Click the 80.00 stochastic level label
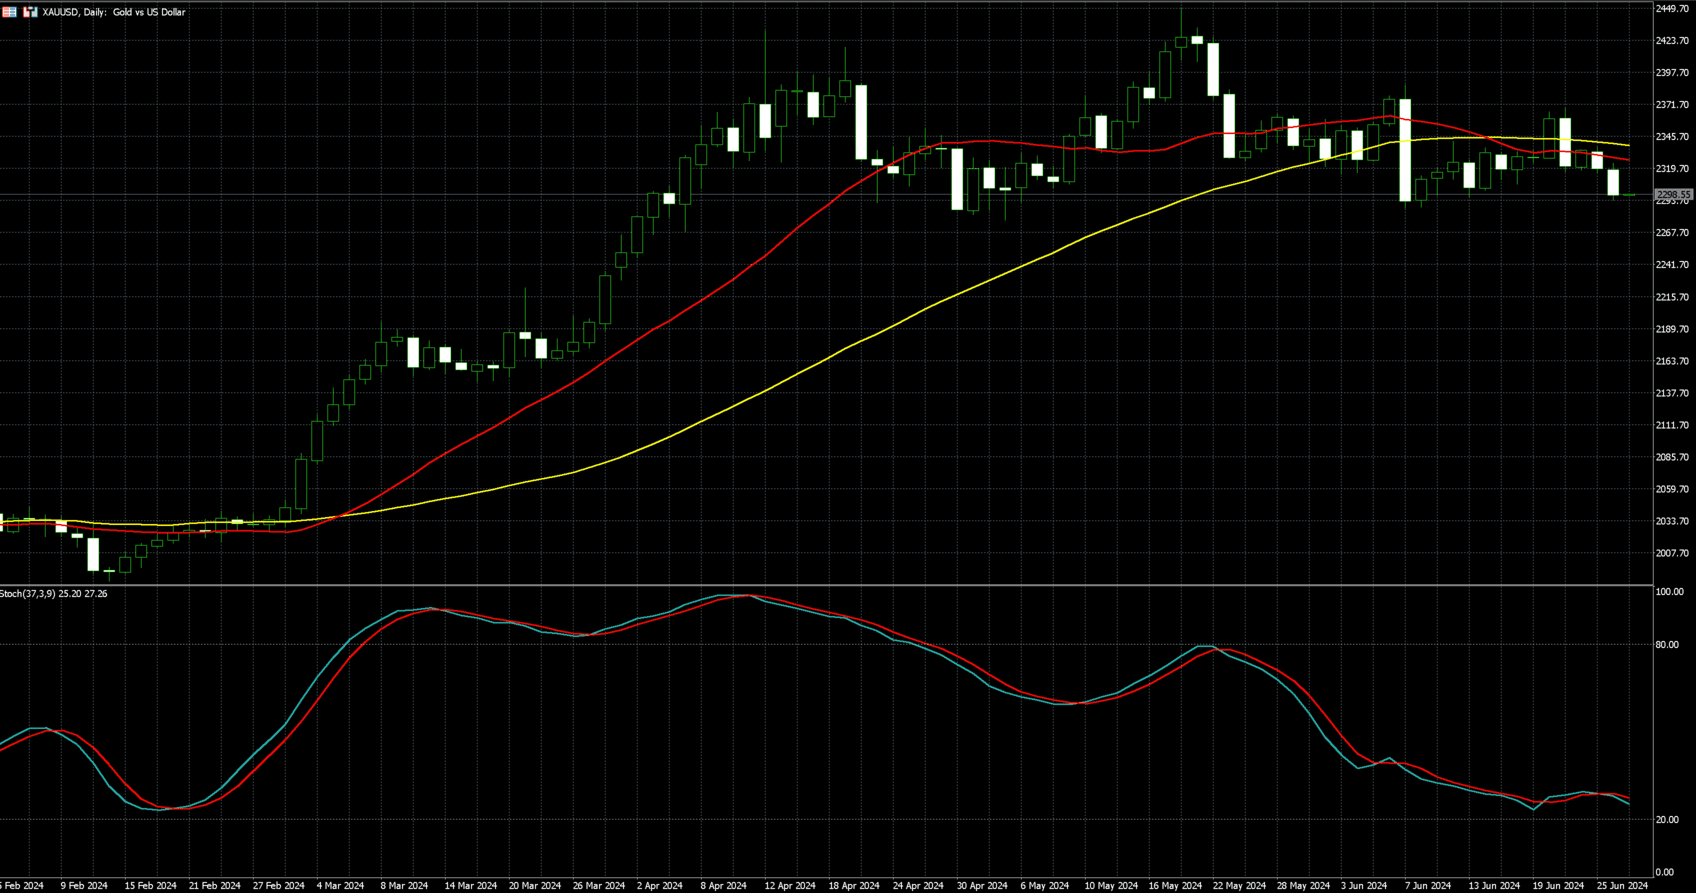 click(1667, 645)
